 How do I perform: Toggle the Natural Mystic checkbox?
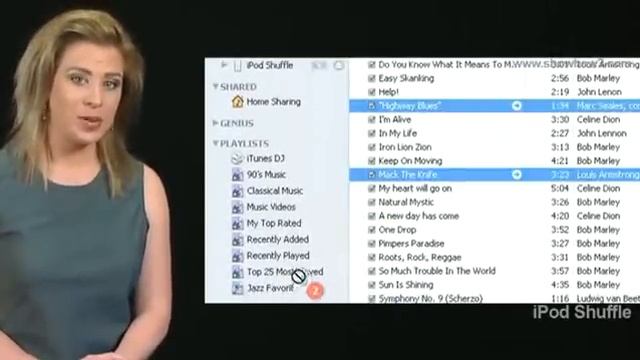pos(371,202)
